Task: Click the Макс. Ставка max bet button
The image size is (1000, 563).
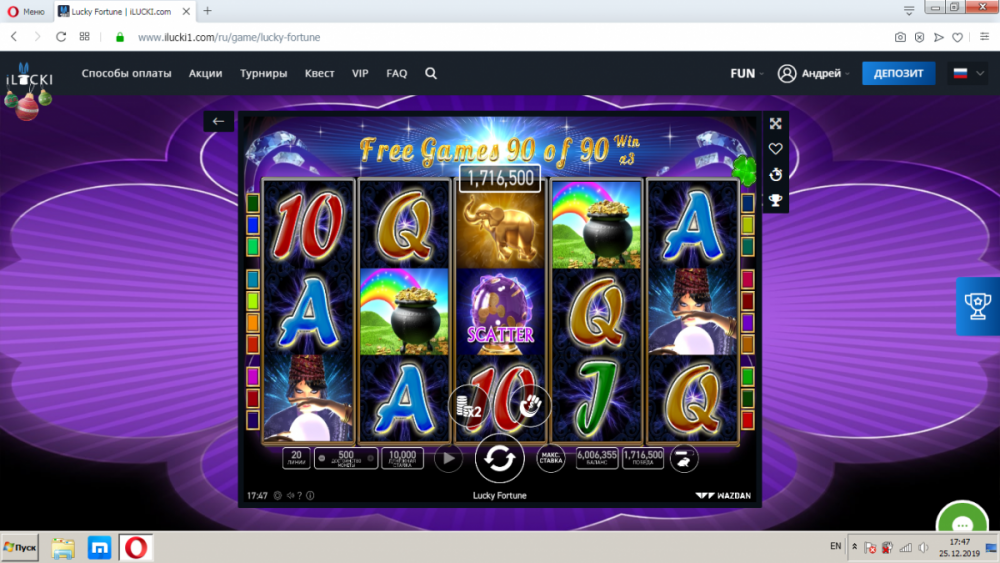Action: [550, 458]
